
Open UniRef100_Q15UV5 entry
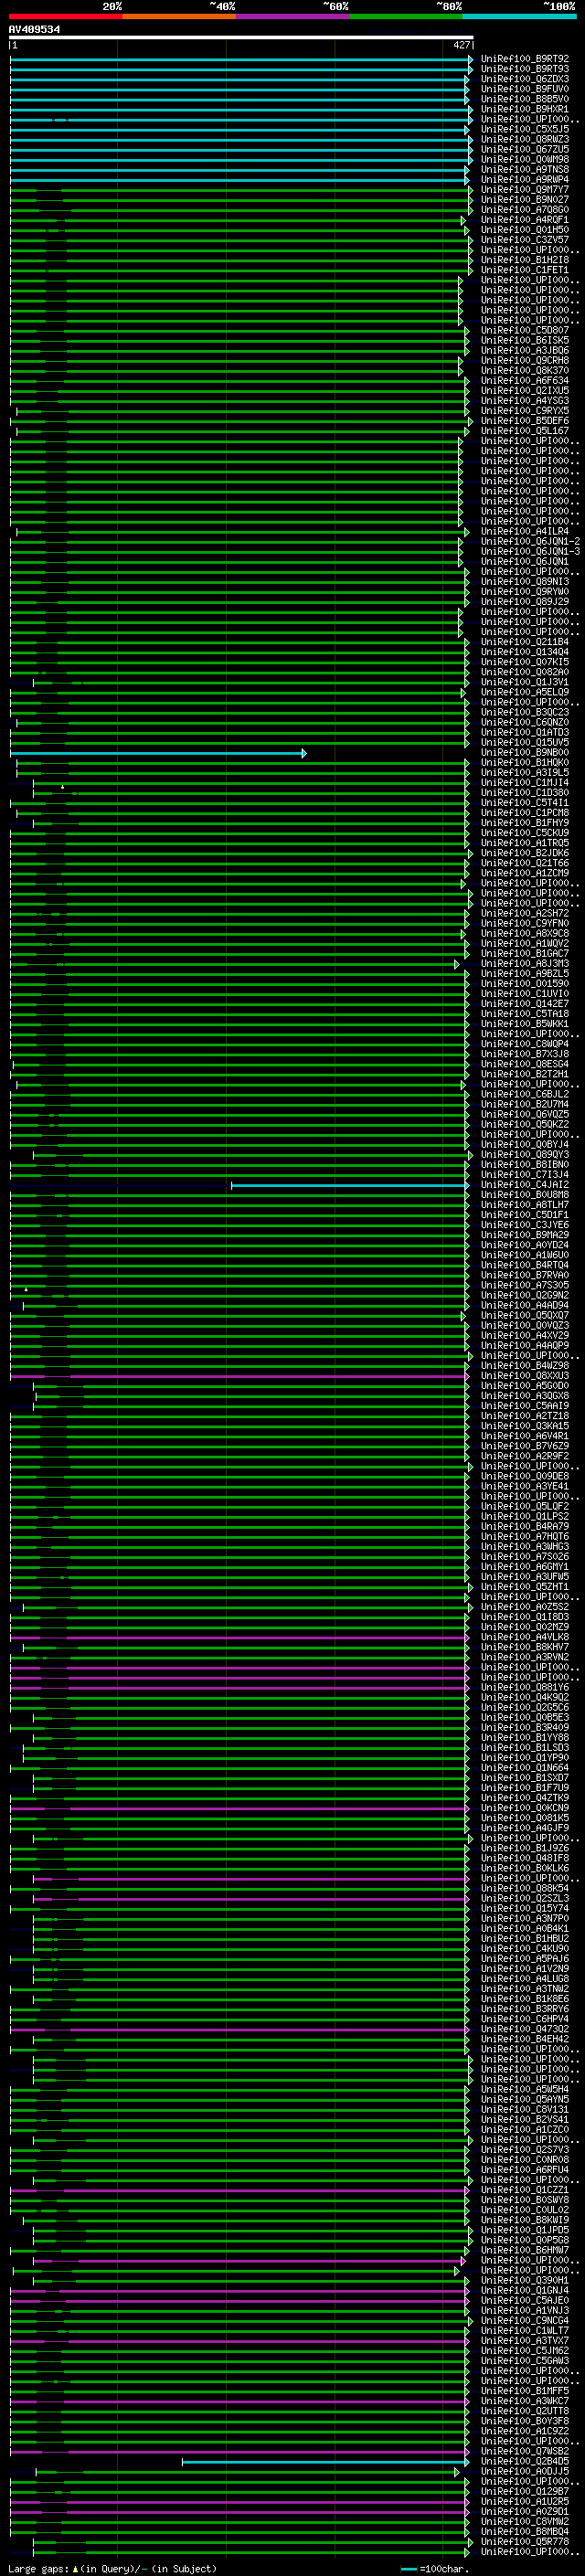click(x=524, y=742)
